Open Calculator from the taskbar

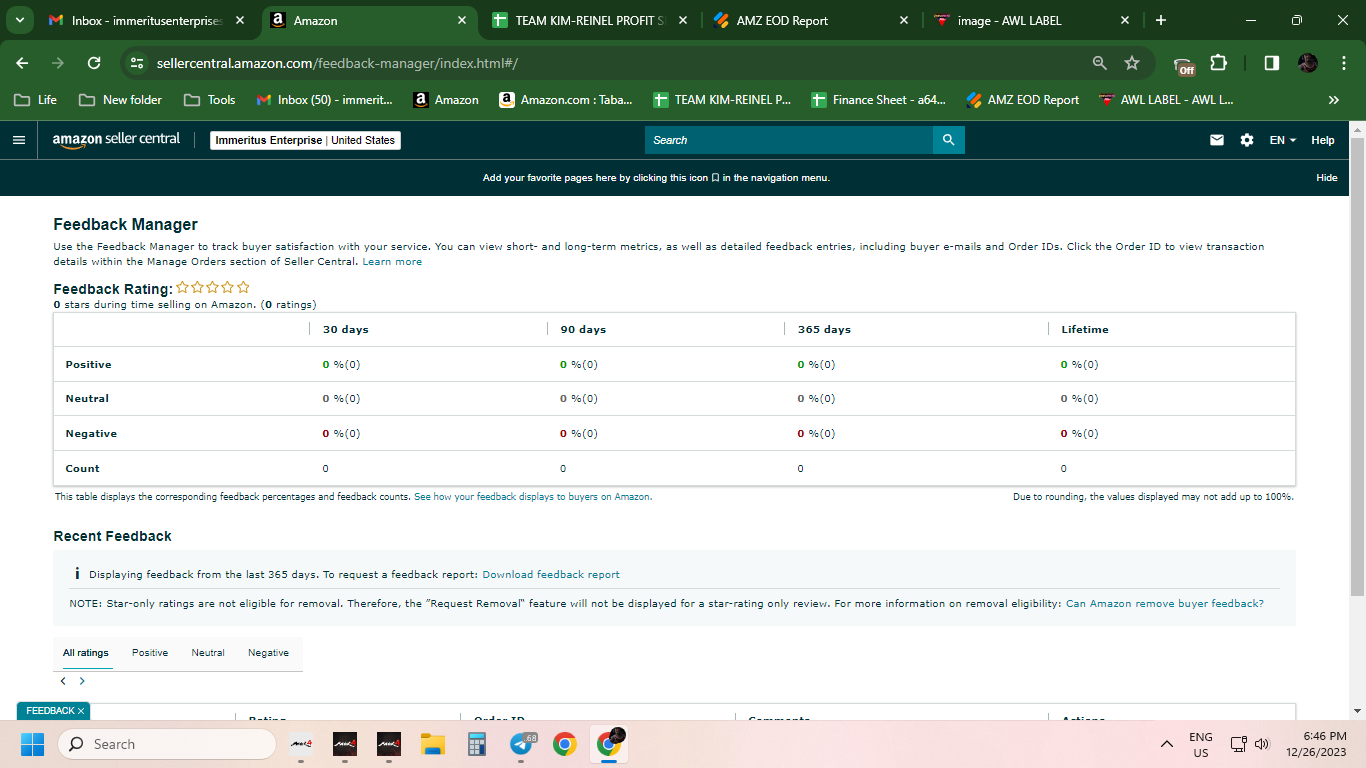coord(476,744)
